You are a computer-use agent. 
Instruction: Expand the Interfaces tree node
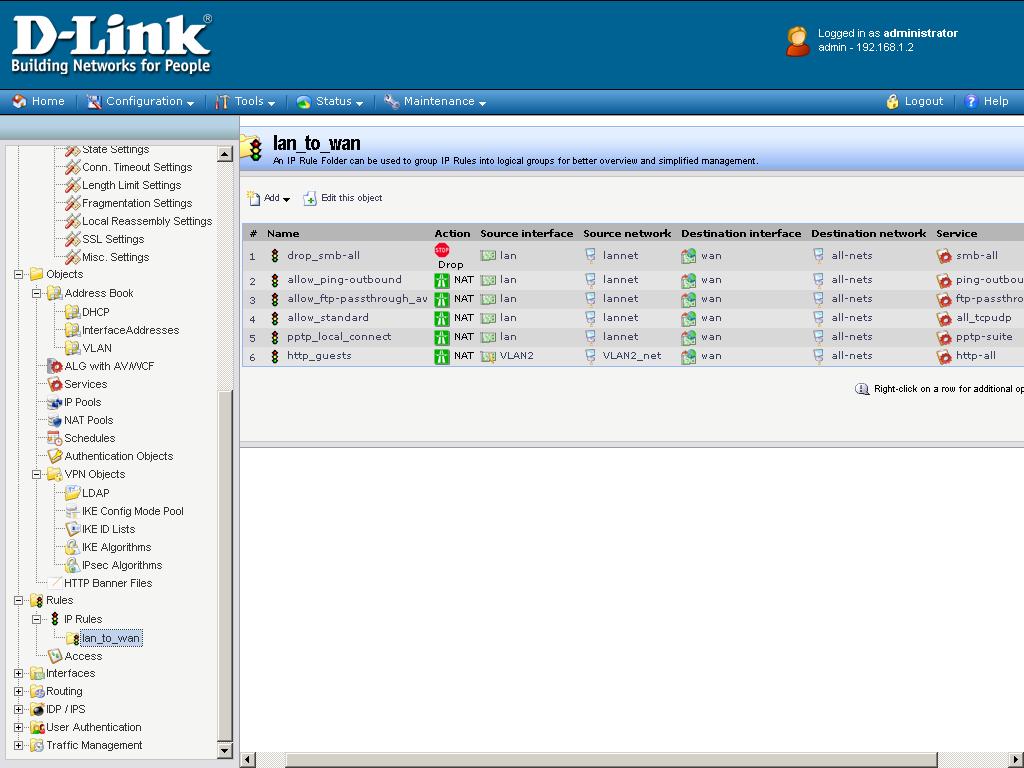19,673
